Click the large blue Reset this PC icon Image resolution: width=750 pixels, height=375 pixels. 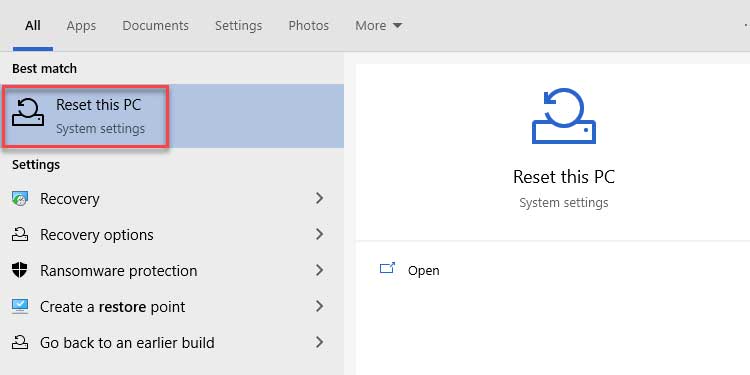[x=564, y=116]
